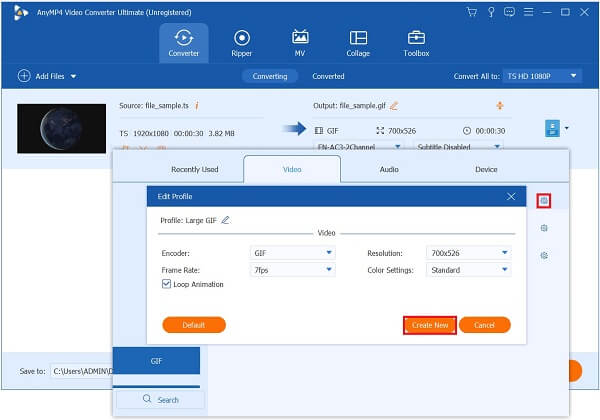The image size is (600, 420).
Task: Click the AnyMP4 app logo icon
Action: point(21,12)
